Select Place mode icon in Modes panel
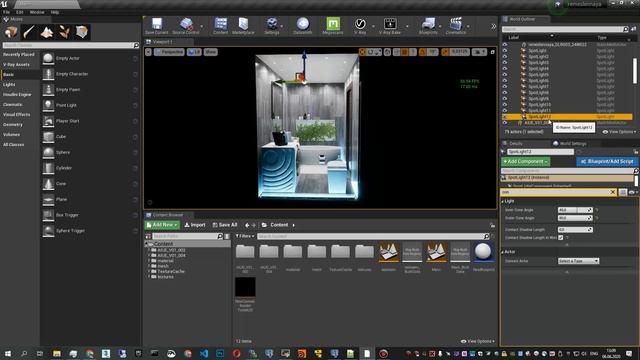The width and height of the screenshot is (640, 360). (11, 32)
